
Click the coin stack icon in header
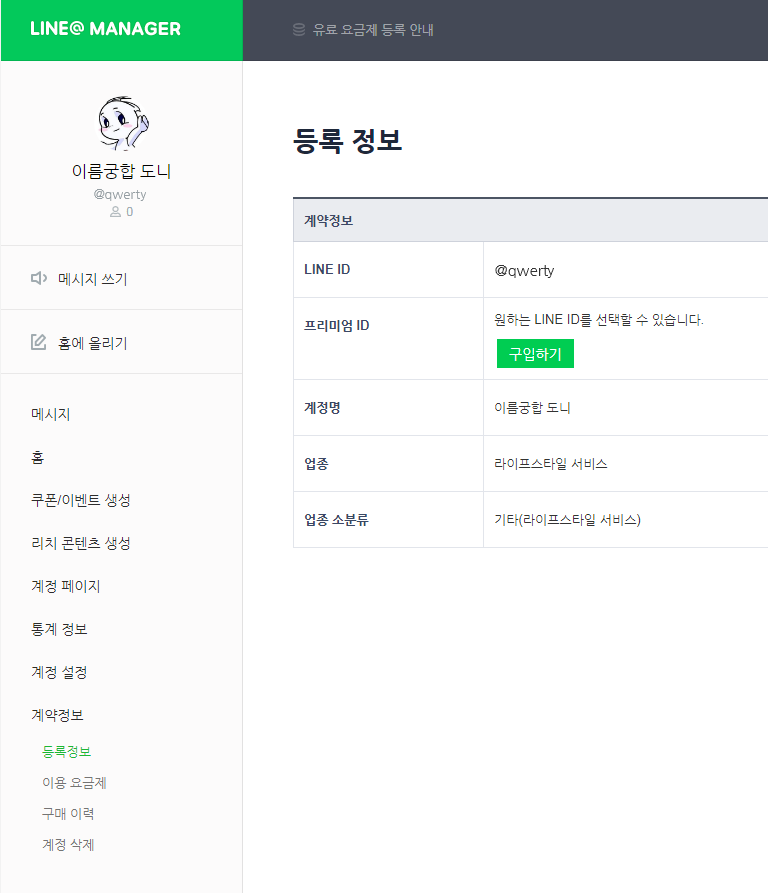299,30
